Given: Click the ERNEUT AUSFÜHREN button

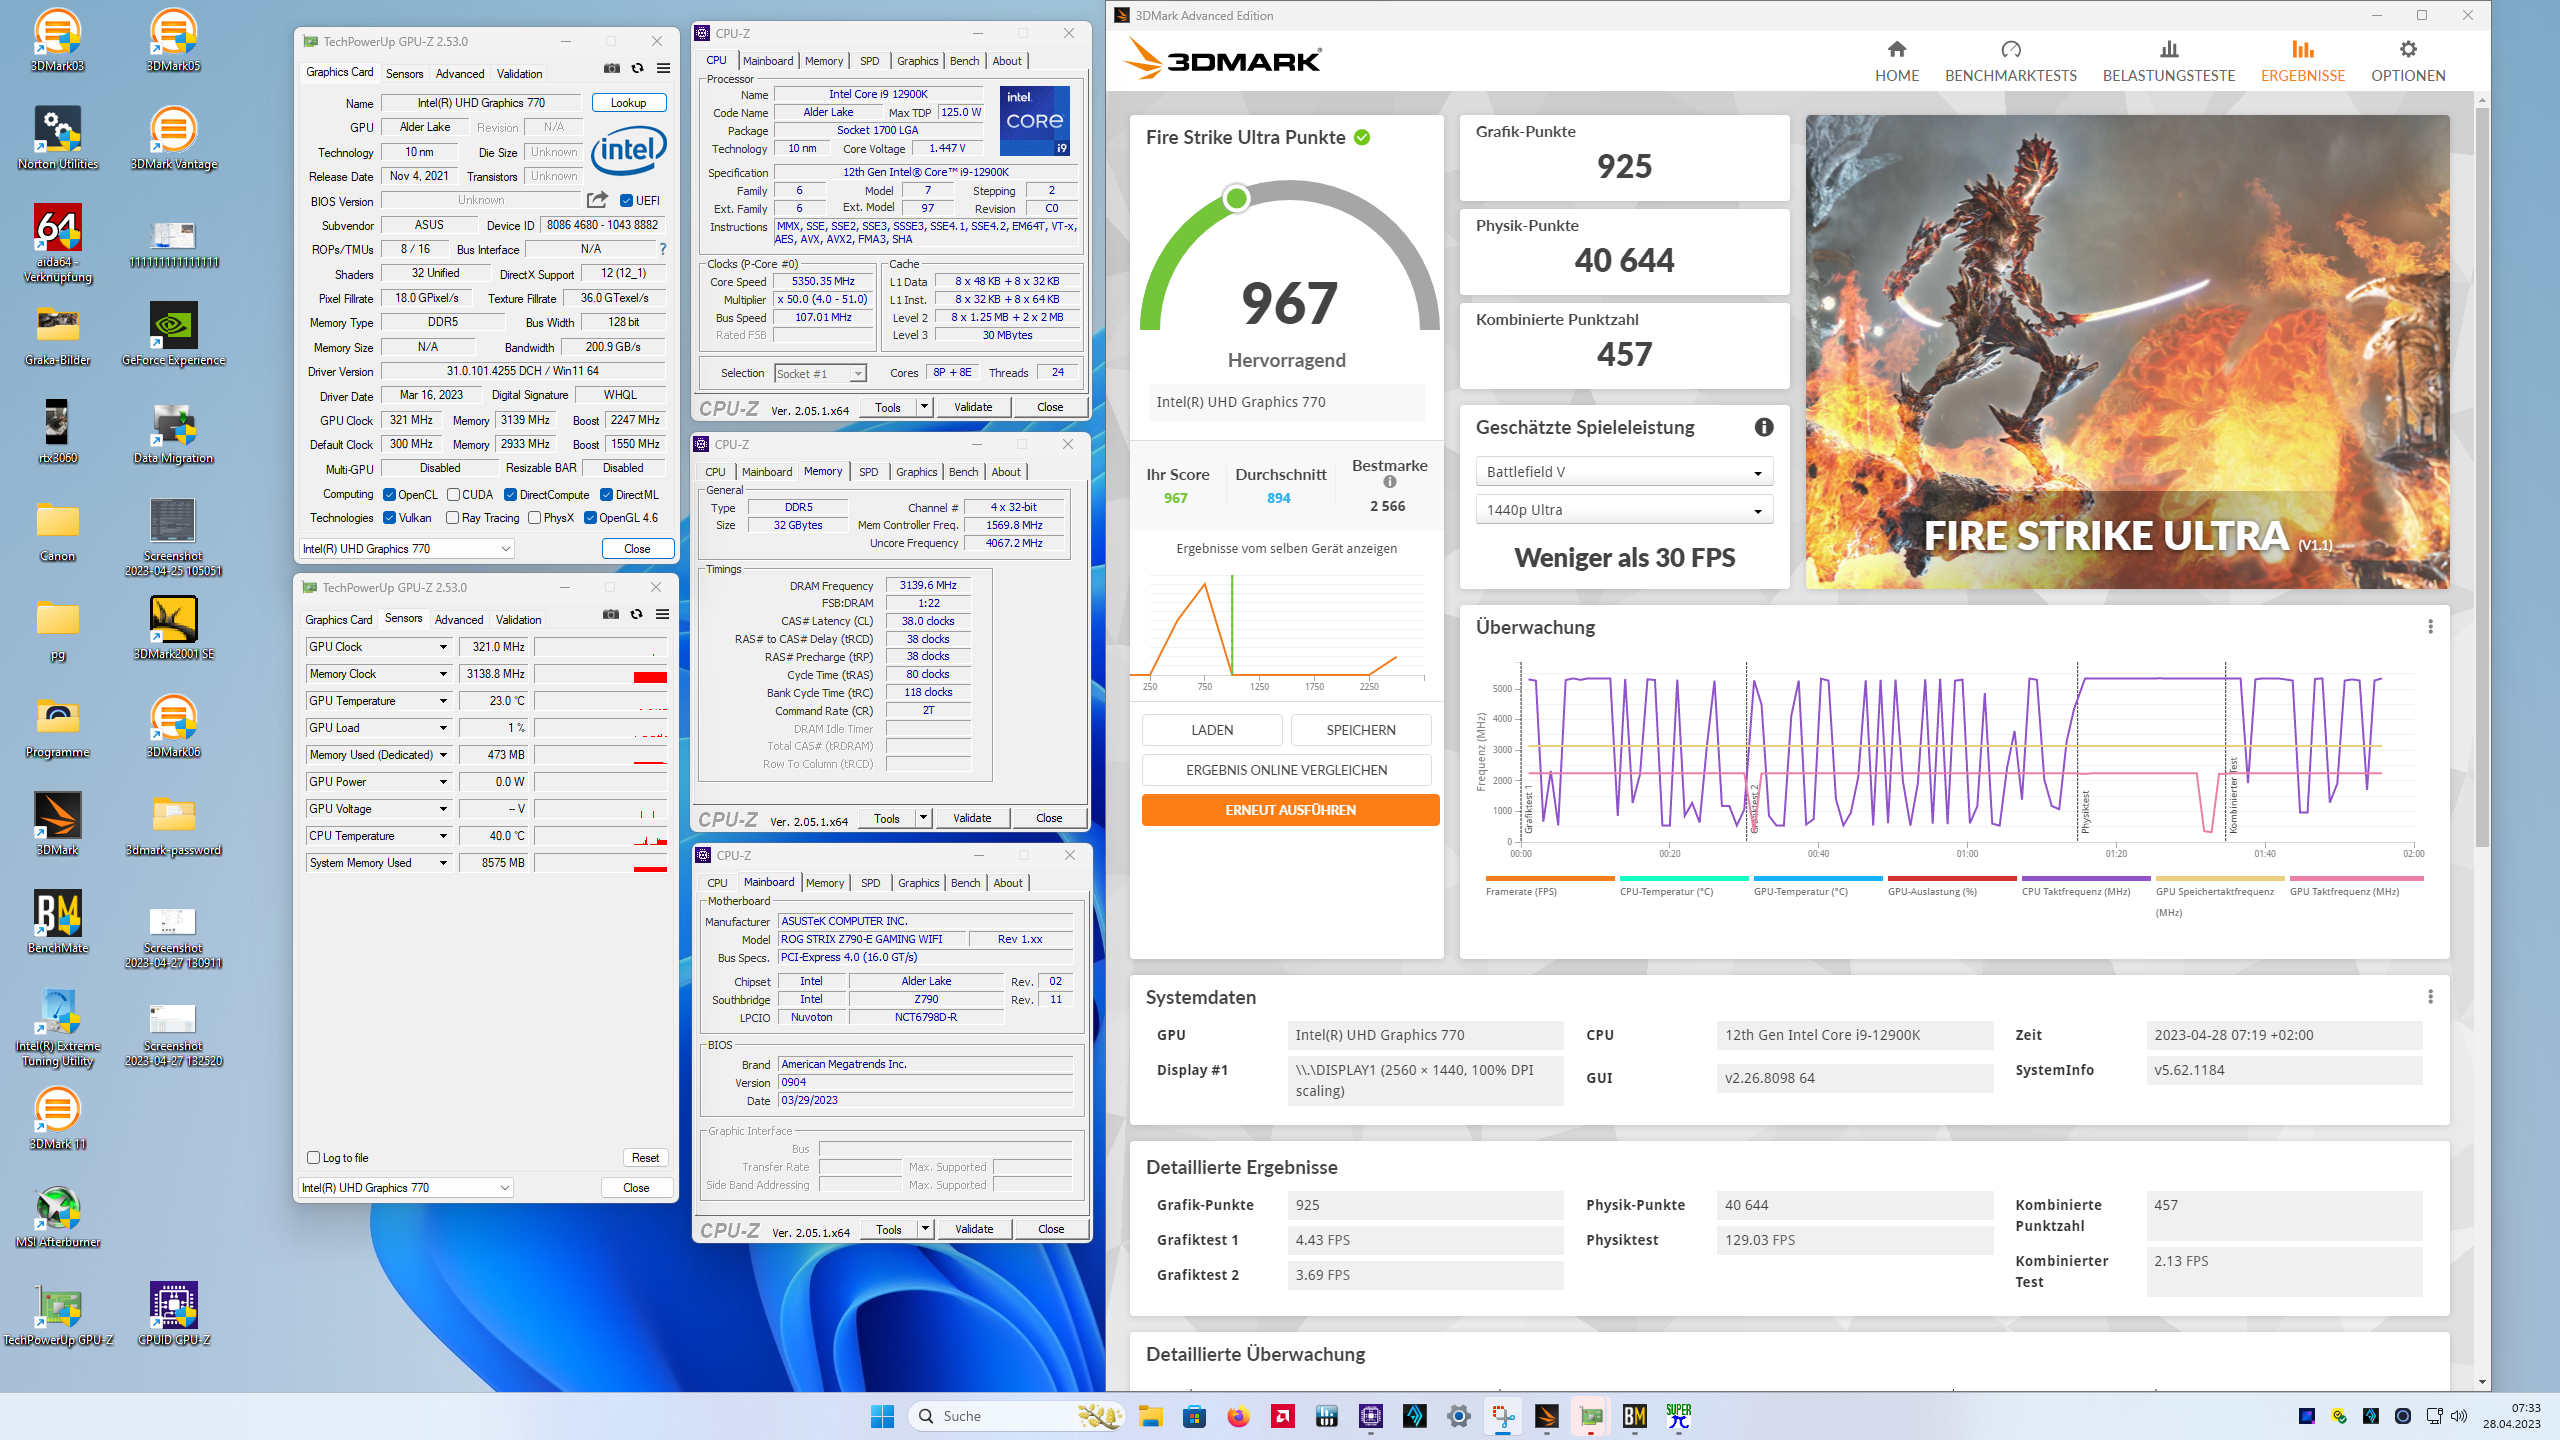Looking at the screenshot, I should tap(1290, 810).
